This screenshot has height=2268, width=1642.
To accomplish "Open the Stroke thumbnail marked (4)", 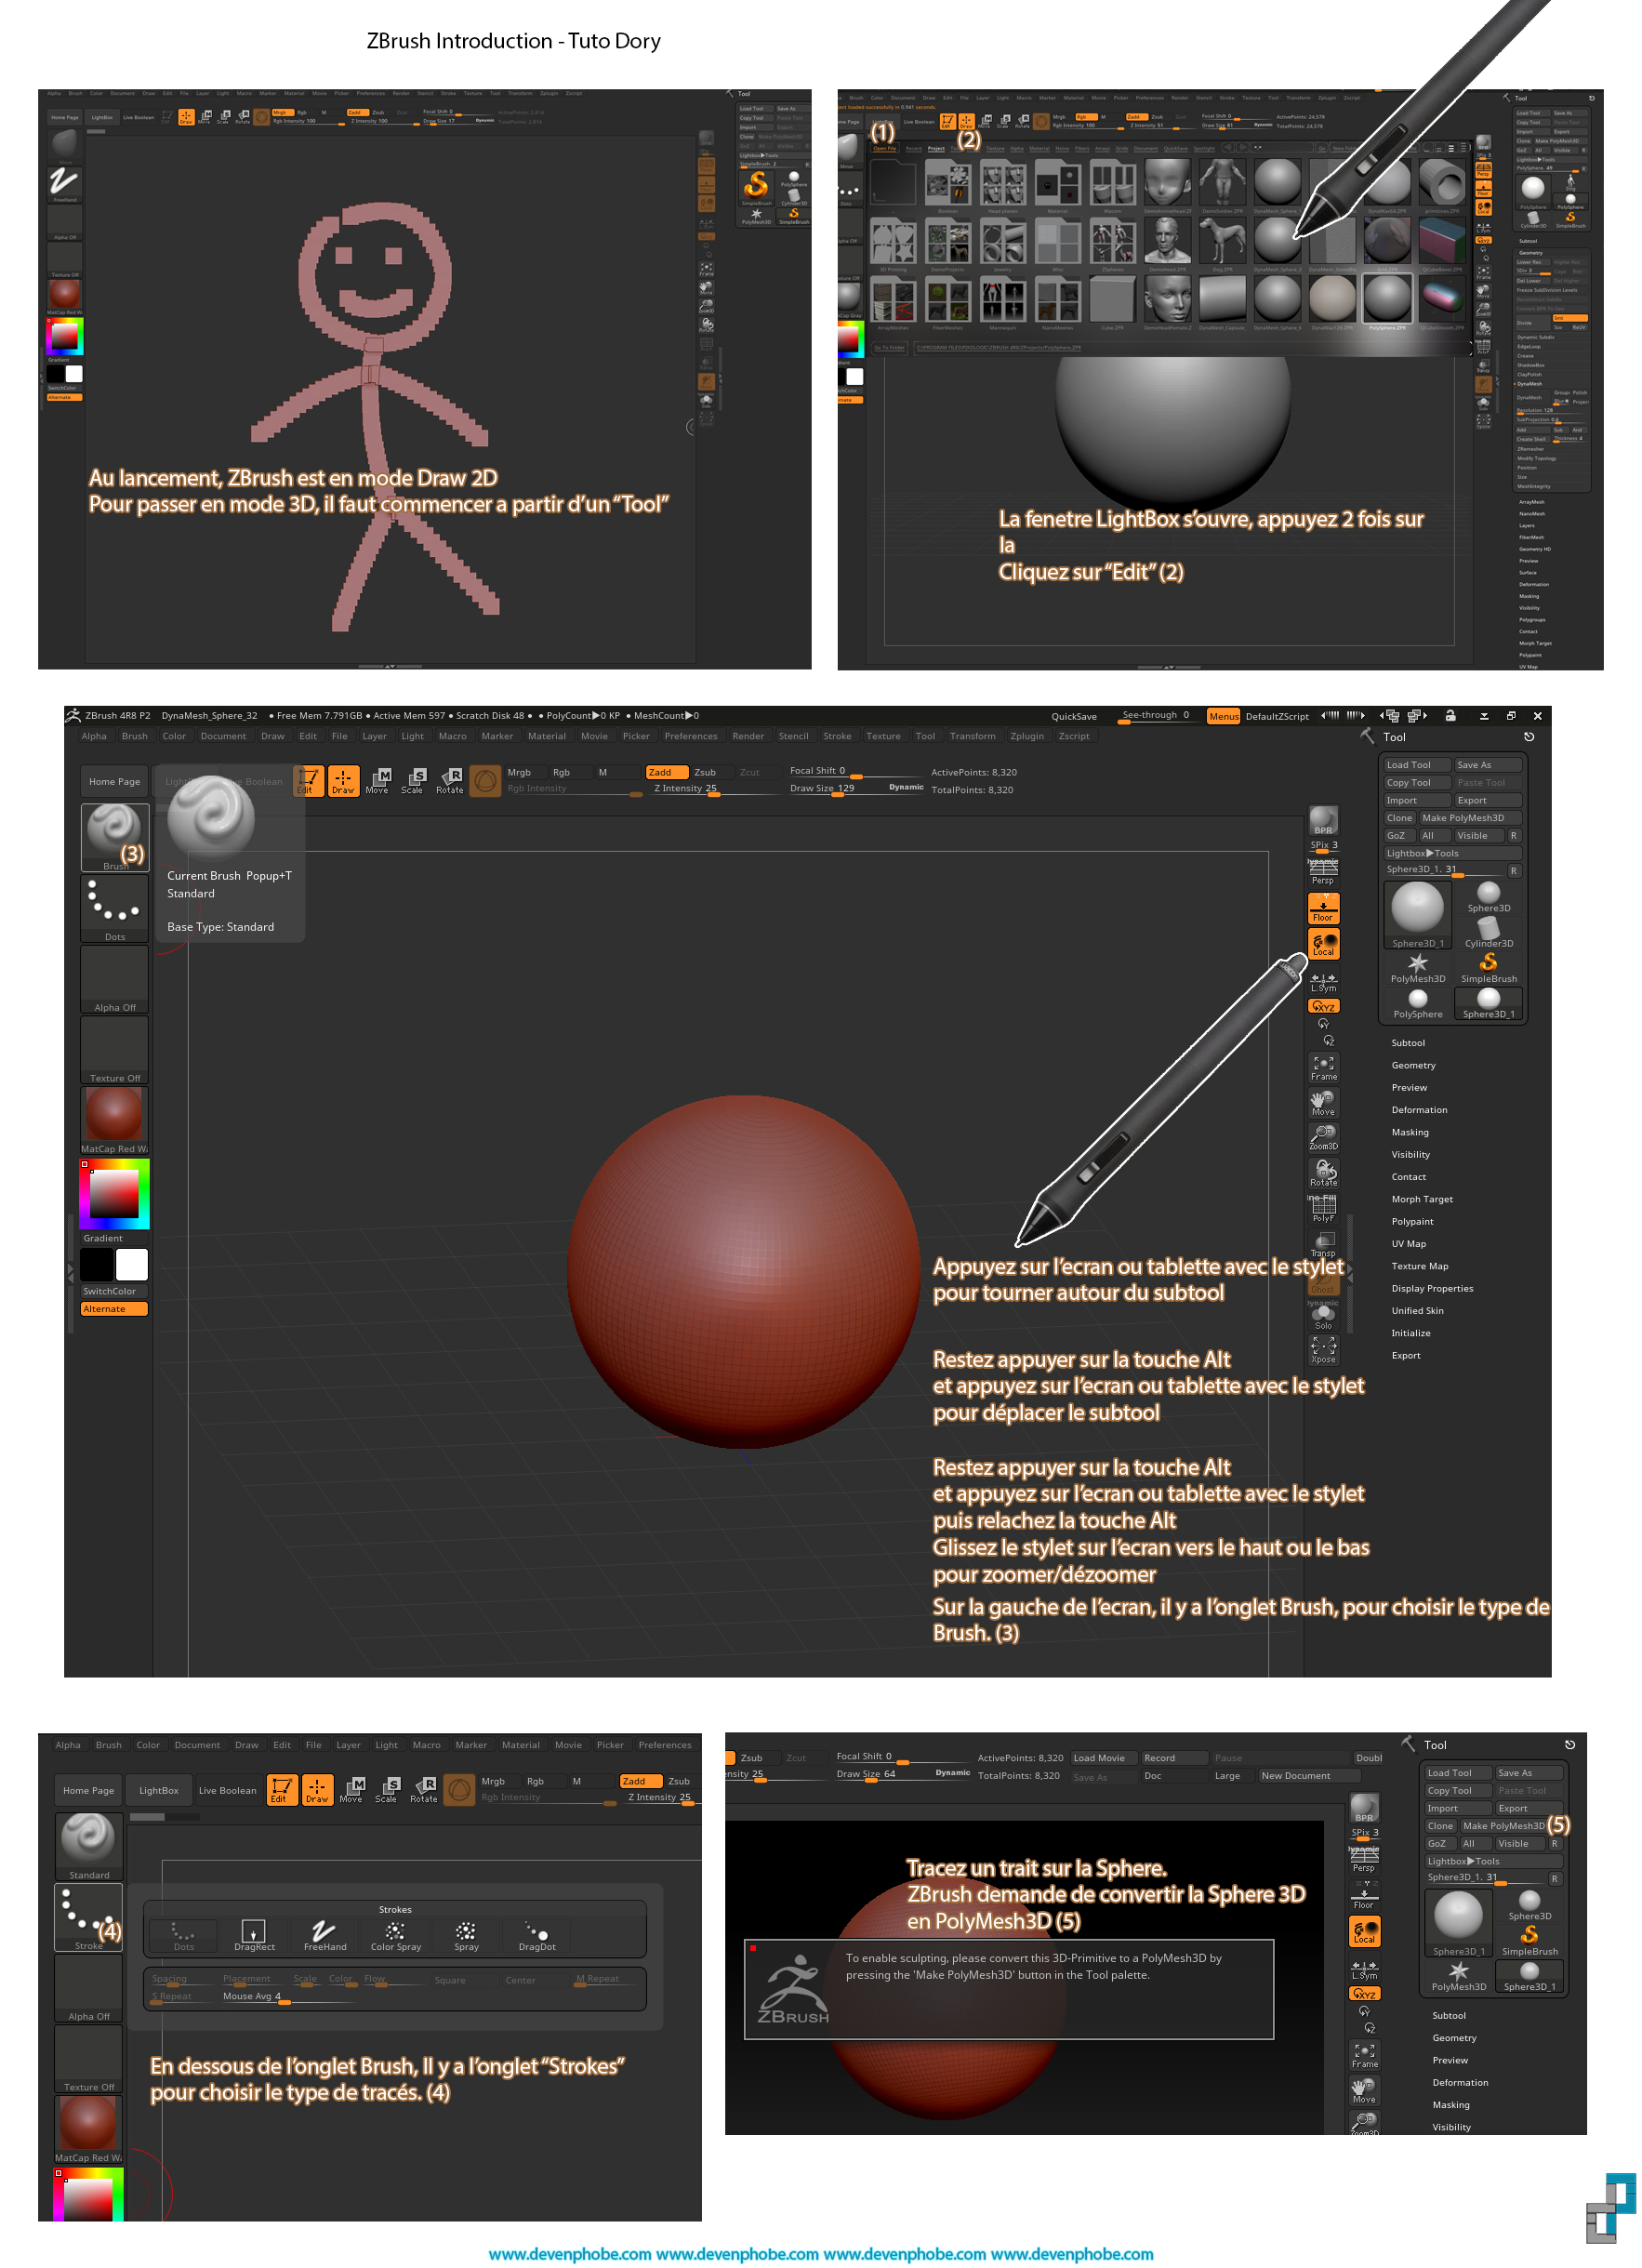I will coord(89,1917).
